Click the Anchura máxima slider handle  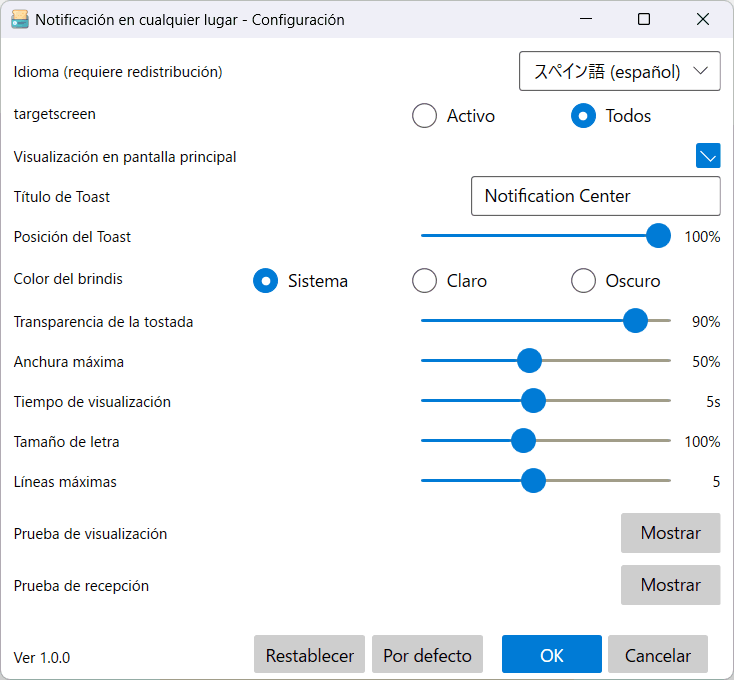tap(529, 361)
